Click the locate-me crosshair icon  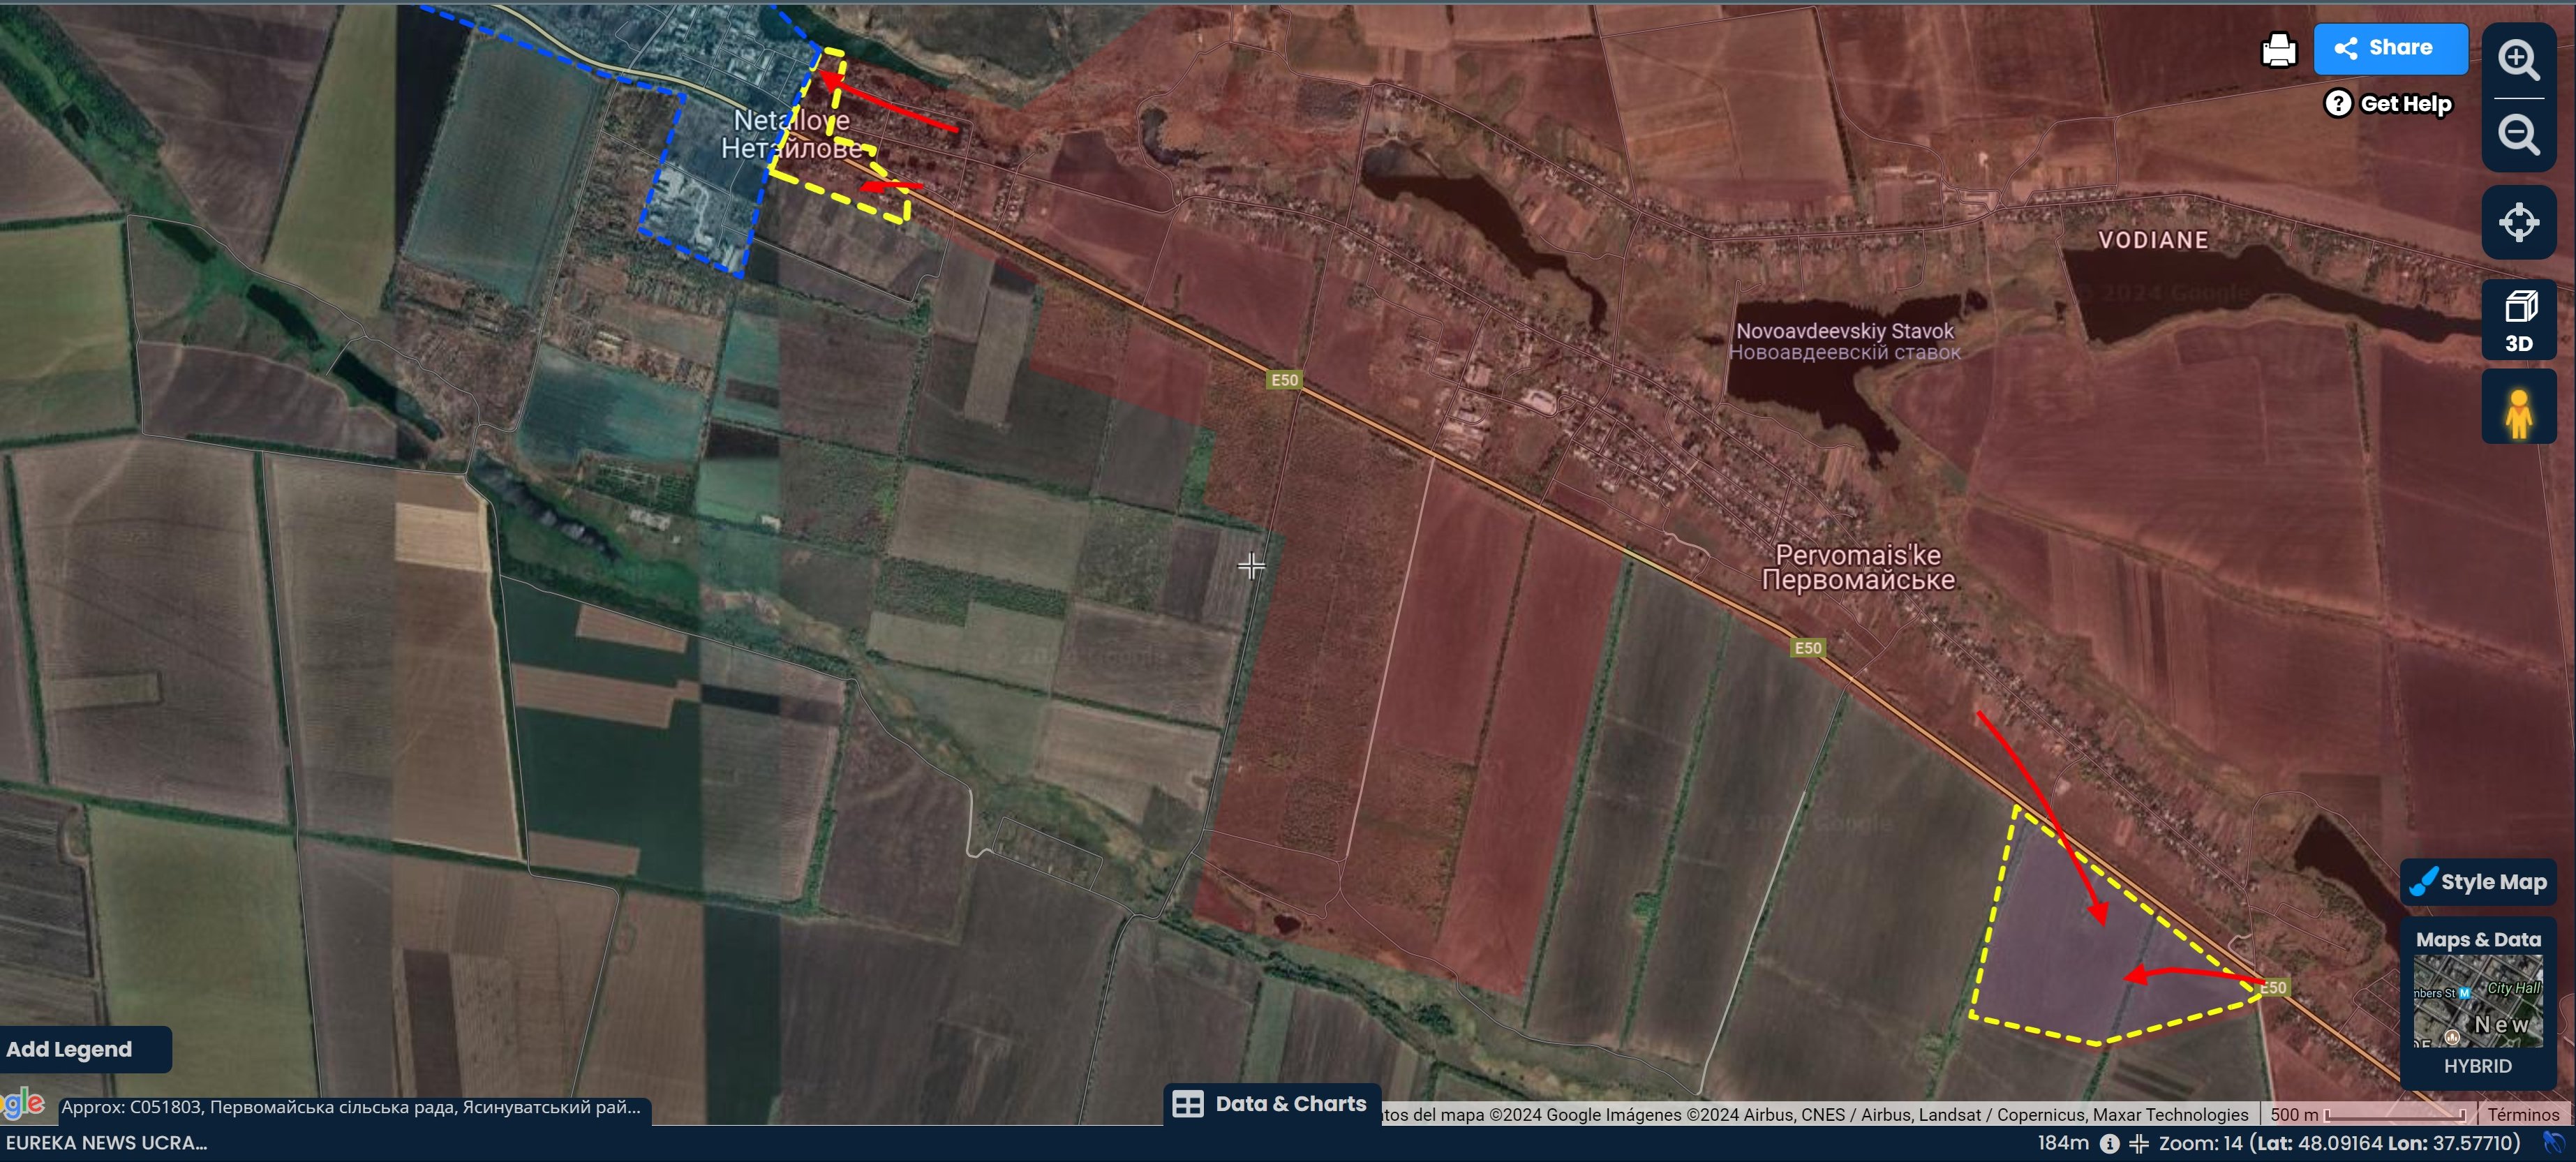click(2518, 222)
